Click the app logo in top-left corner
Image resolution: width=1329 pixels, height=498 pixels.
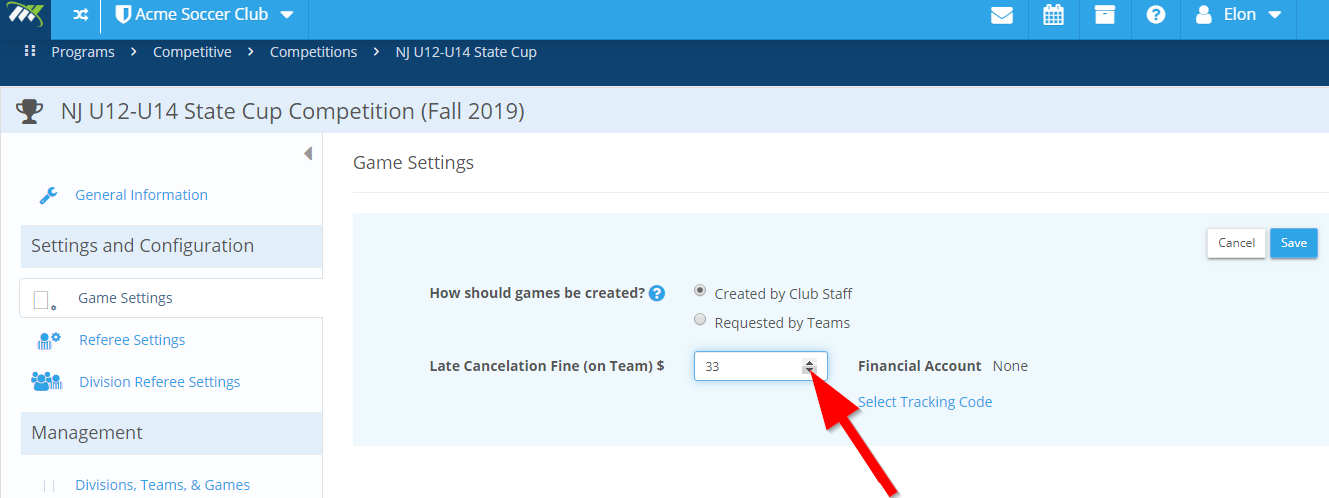[26, 15]
